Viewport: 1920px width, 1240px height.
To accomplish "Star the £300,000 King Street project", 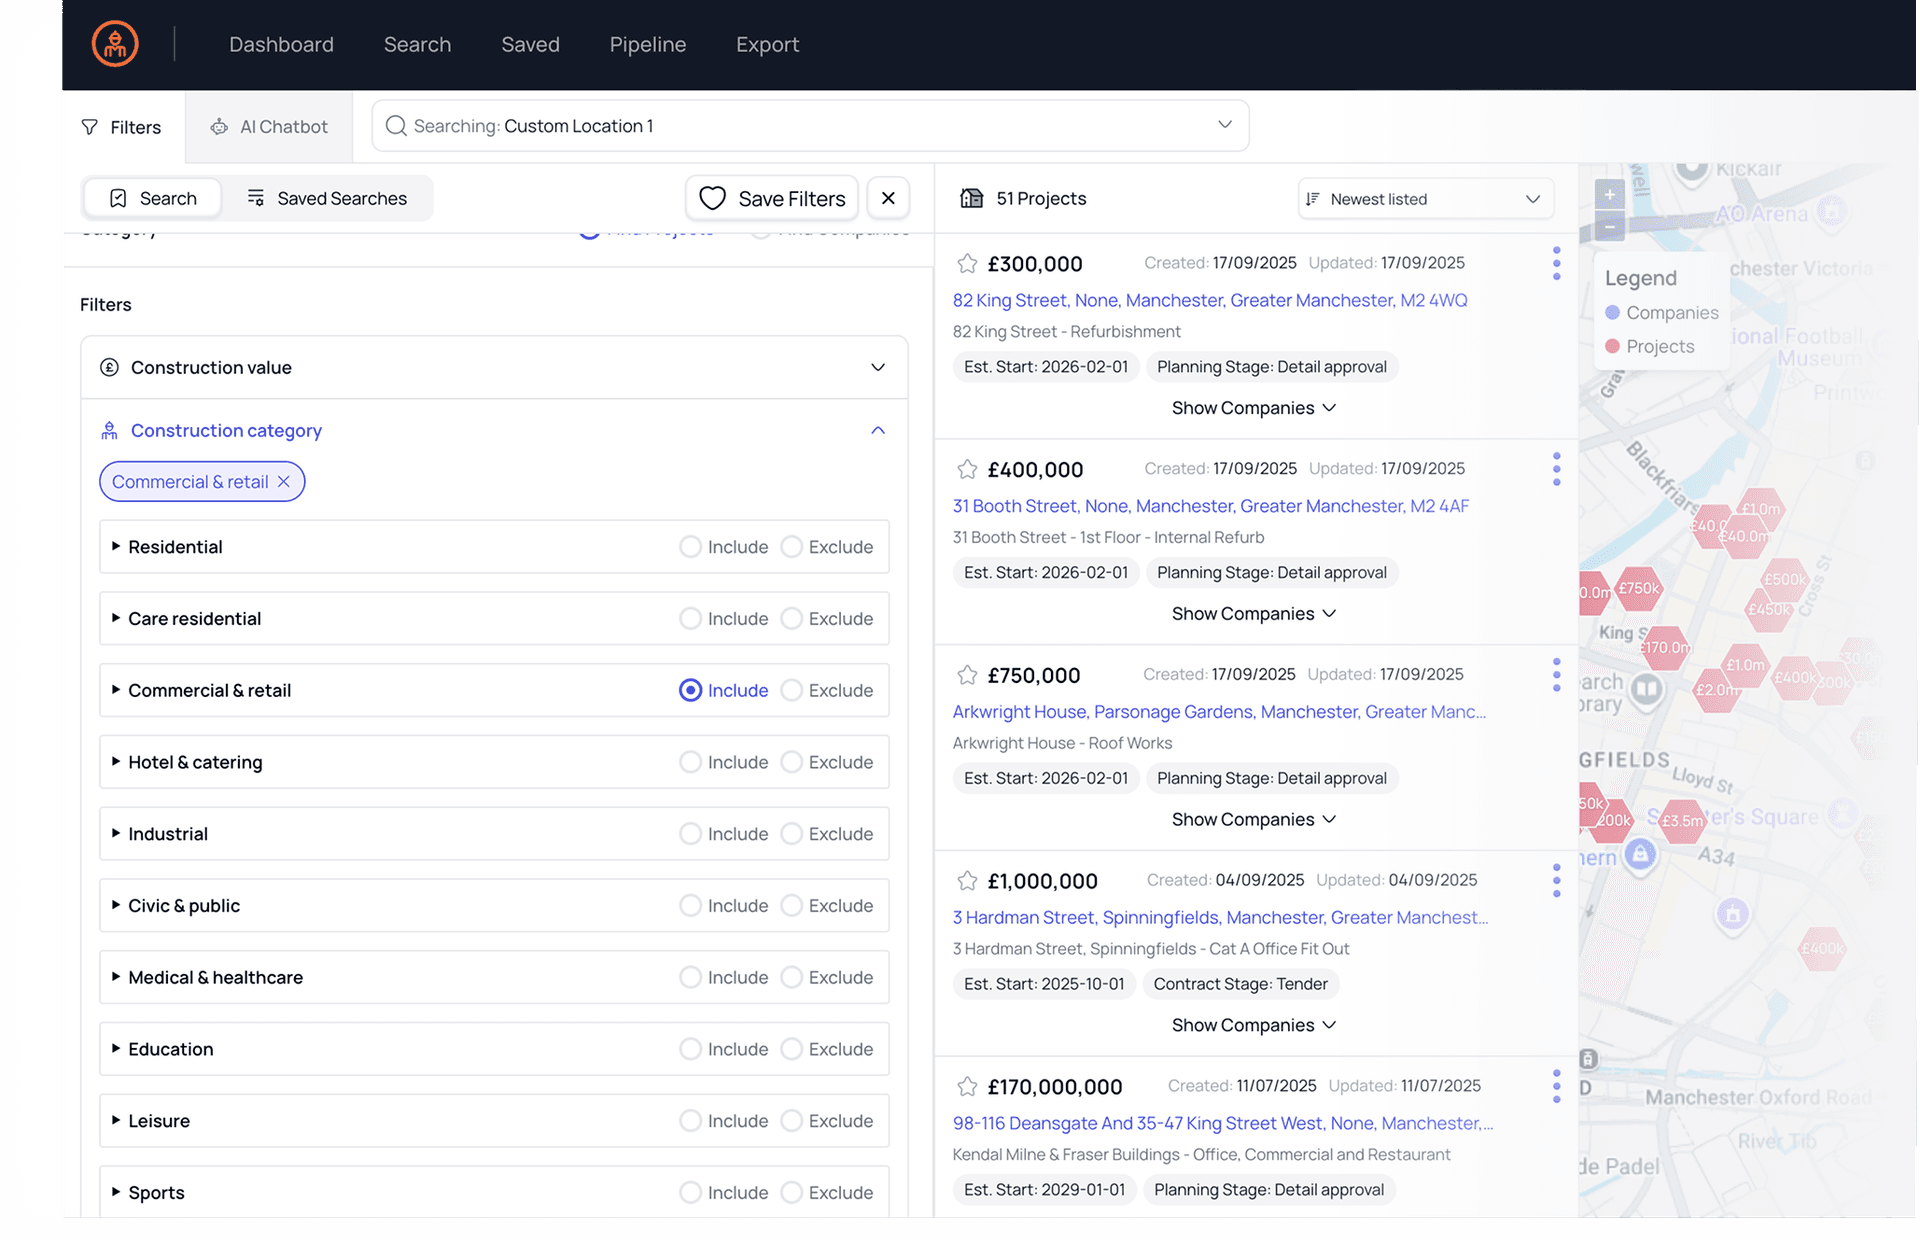I will [x=967, y=264].
